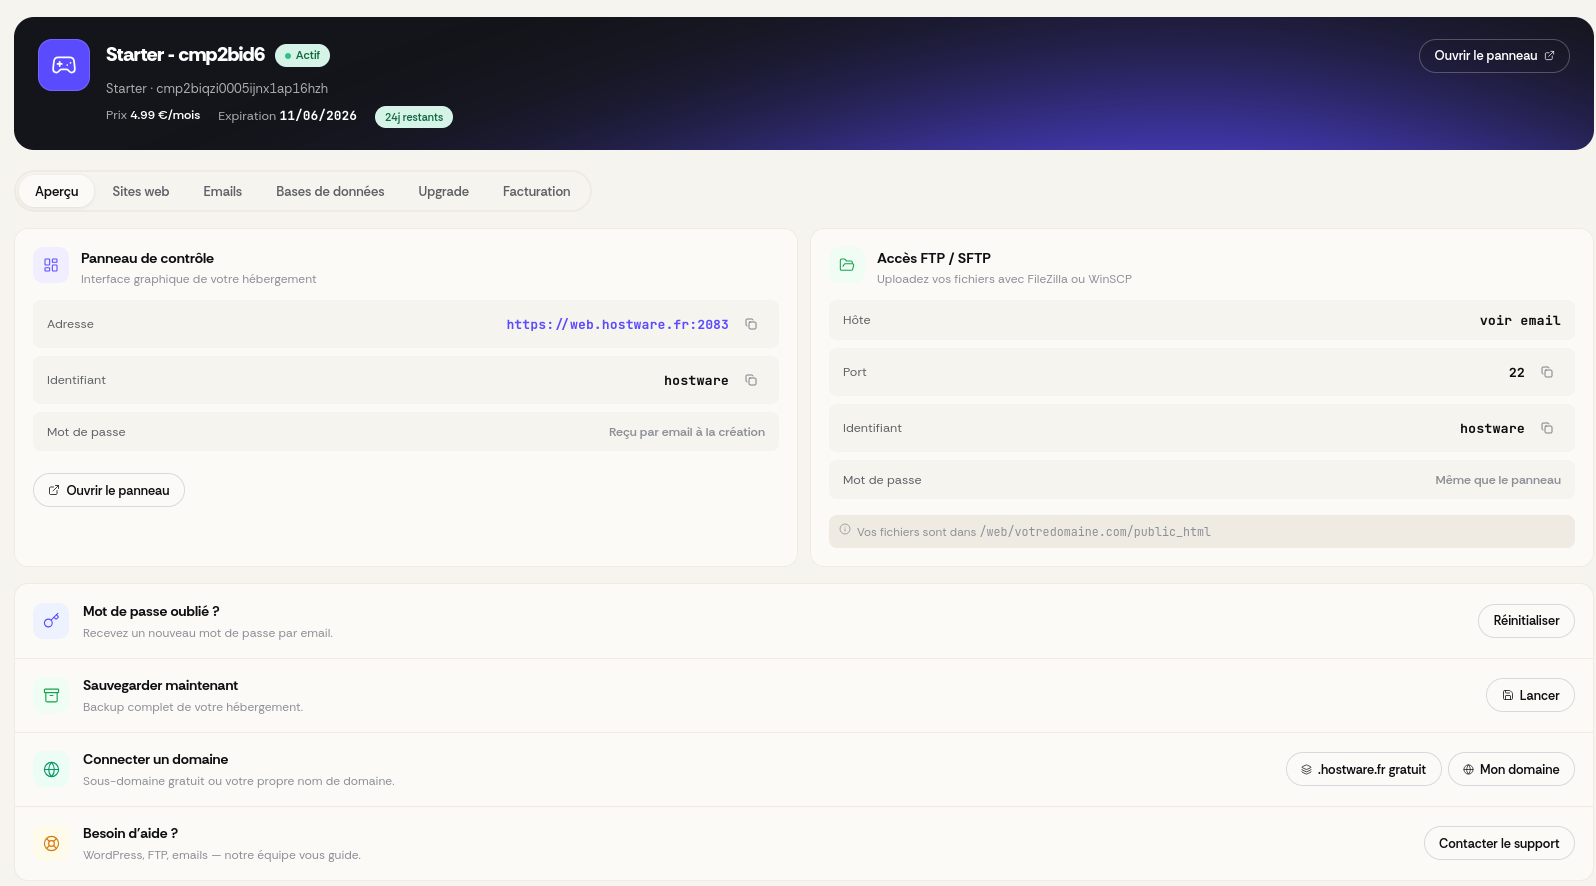The image size is (1596, 886).
Task: Launch backup with the Lancer button
Action: point(1530,695)
